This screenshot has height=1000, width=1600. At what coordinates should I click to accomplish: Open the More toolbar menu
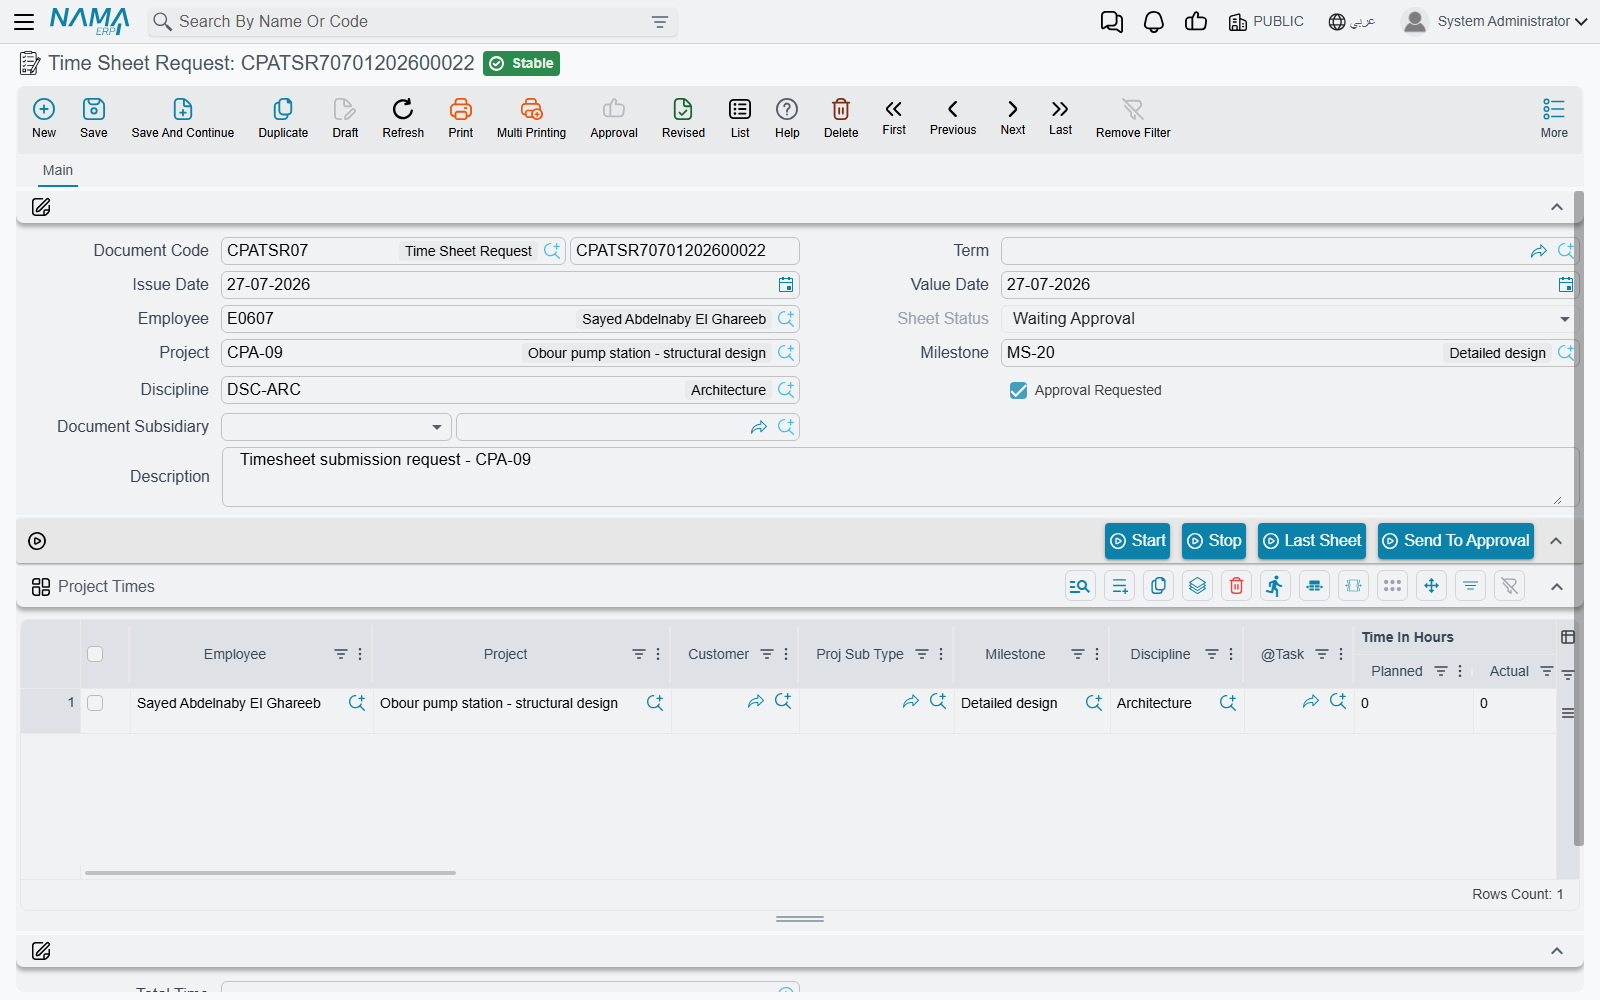(1554, 118)
